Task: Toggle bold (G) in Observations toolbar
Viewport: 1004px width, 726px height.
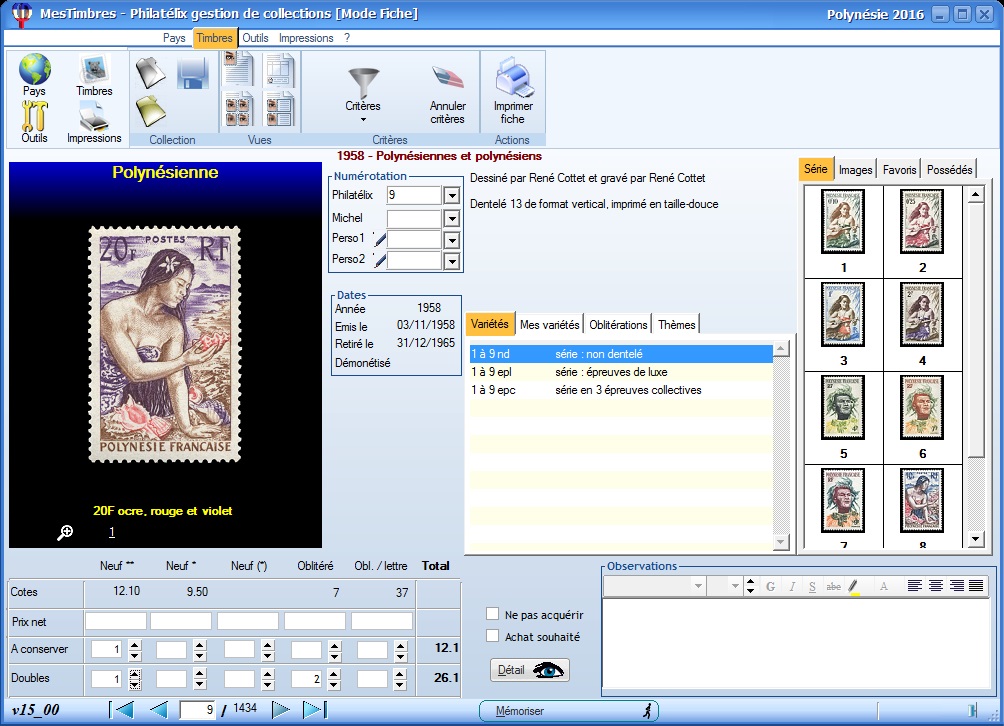Action: (x=770, y=586)
